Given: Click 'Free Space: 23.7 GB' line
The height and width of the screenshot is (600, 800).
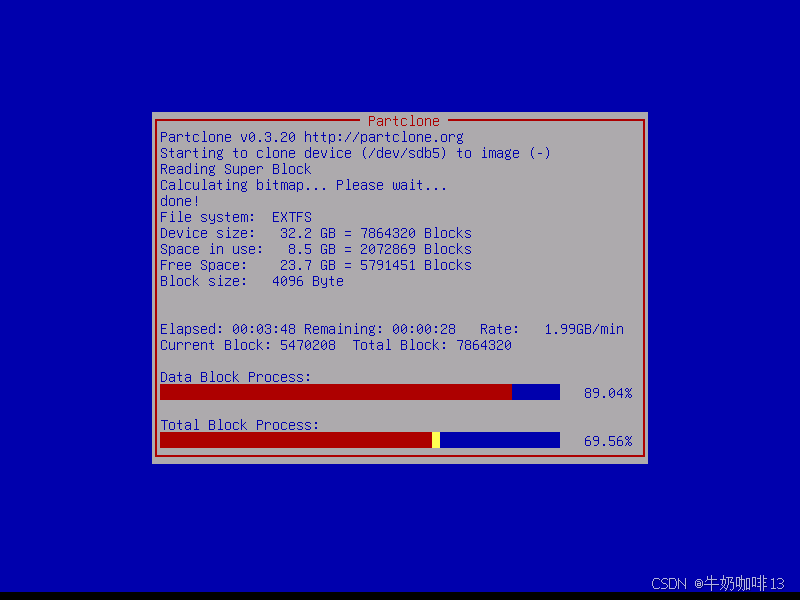Looking at the screenshot, I should [316, 265].
